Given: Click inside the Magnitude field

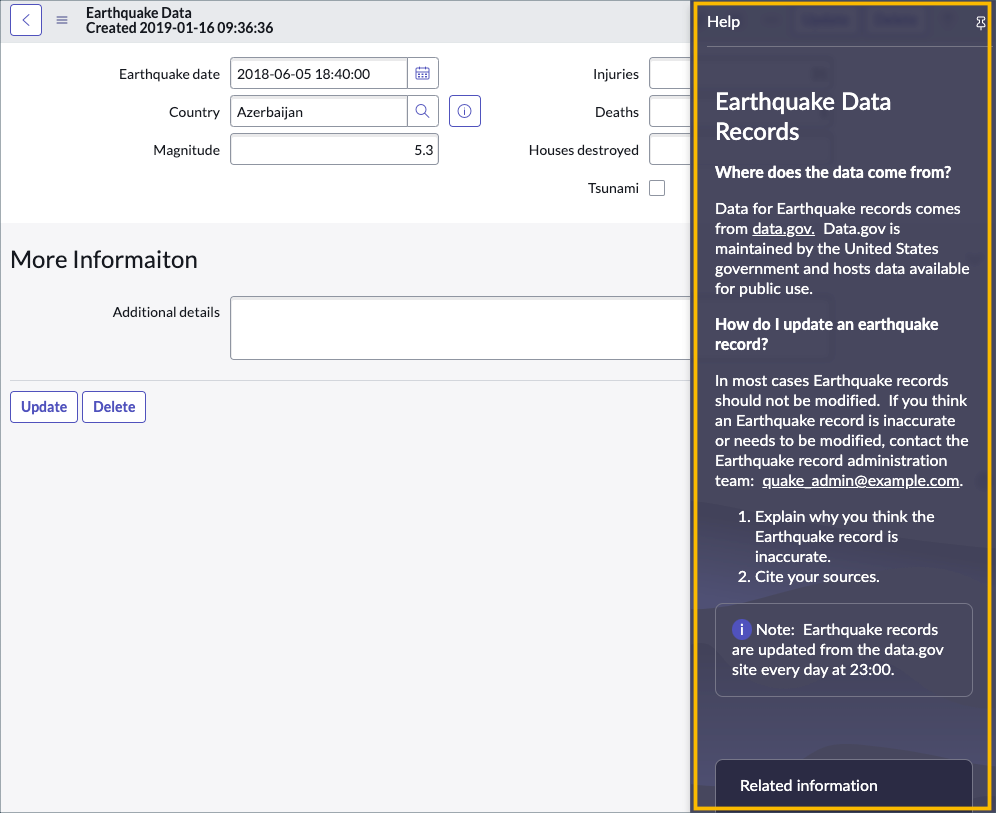Looking at the screenshot, I should (334, 148).
